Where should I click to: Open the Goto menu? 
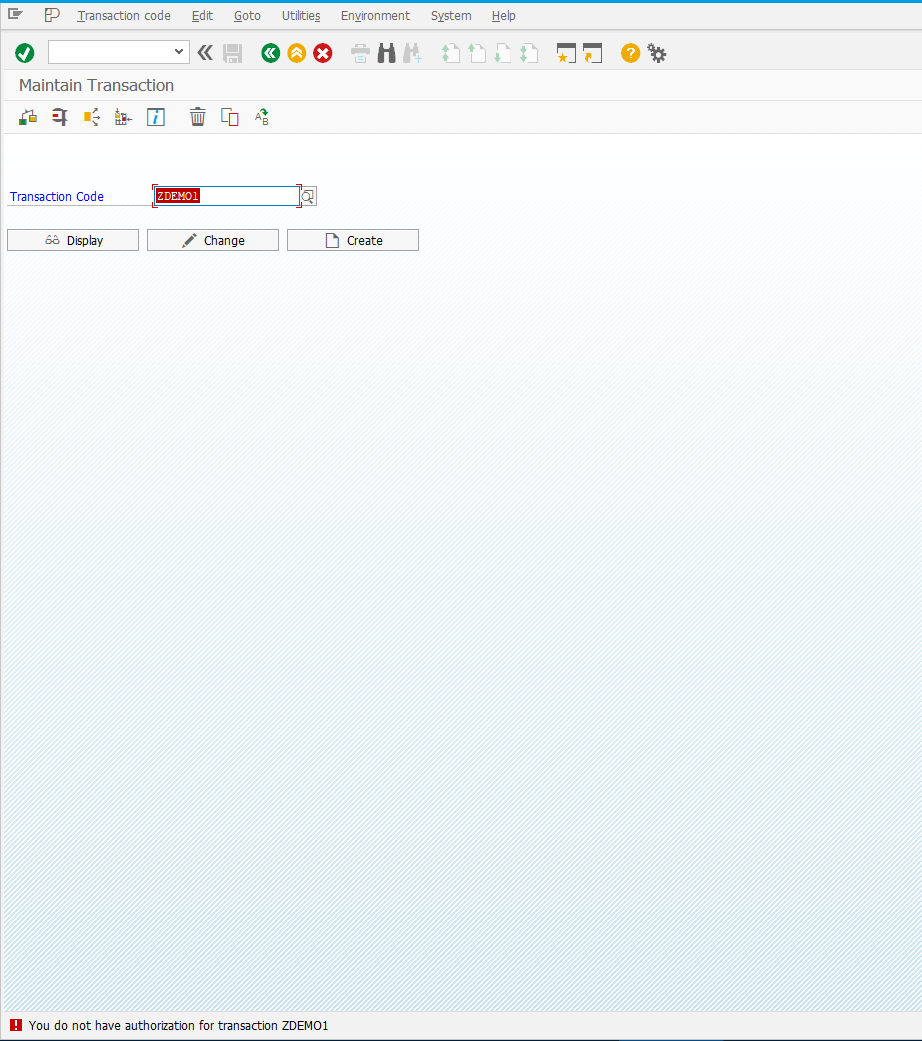pyautogui.click(x=247, y=15)
